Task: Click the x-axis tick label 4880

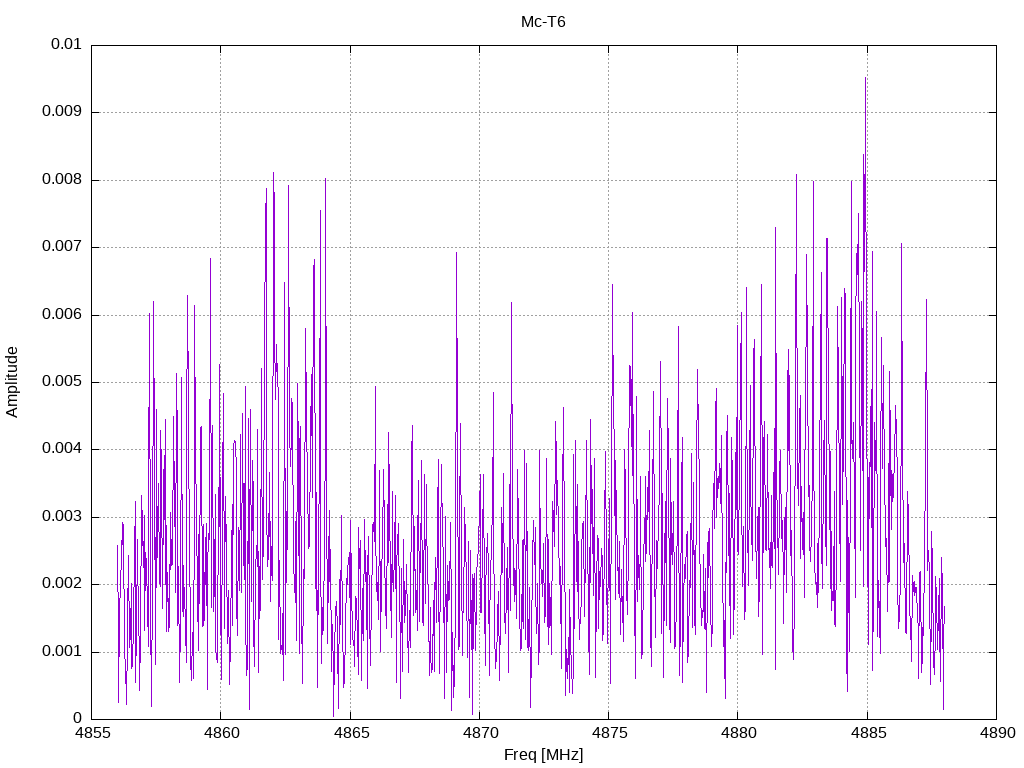Action: (x=739, y=733)
